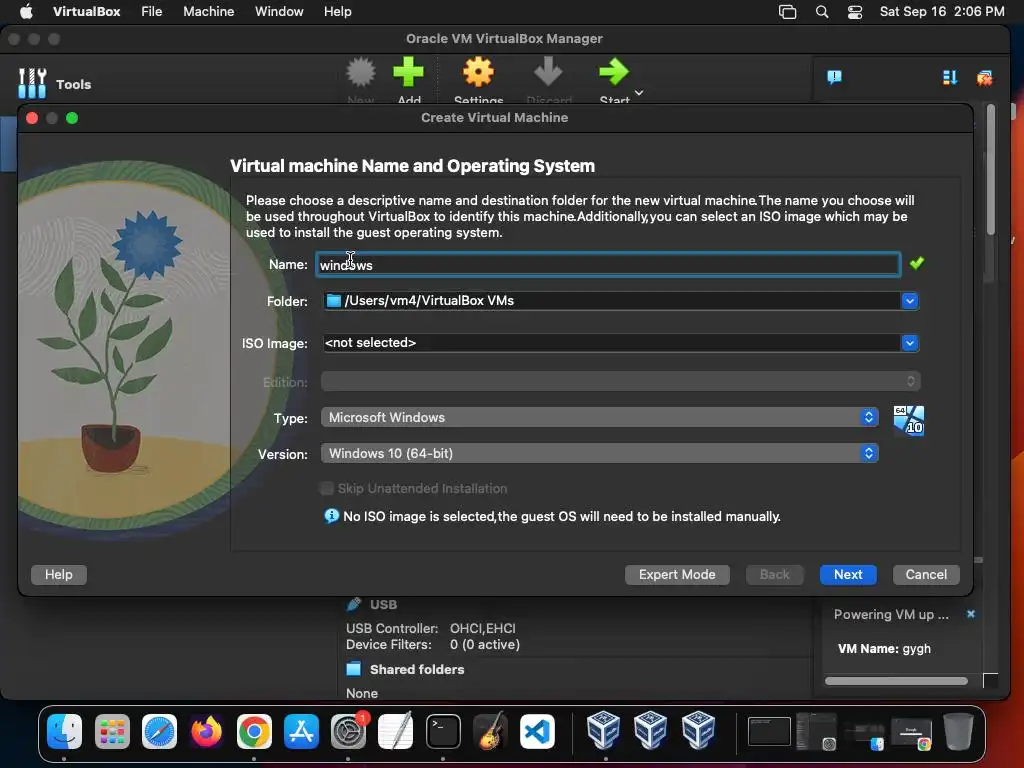The image size is (1024, 768).
Task: Open TextEdit from the Dock
Action: pyautogui.click(x=396, y=731)
